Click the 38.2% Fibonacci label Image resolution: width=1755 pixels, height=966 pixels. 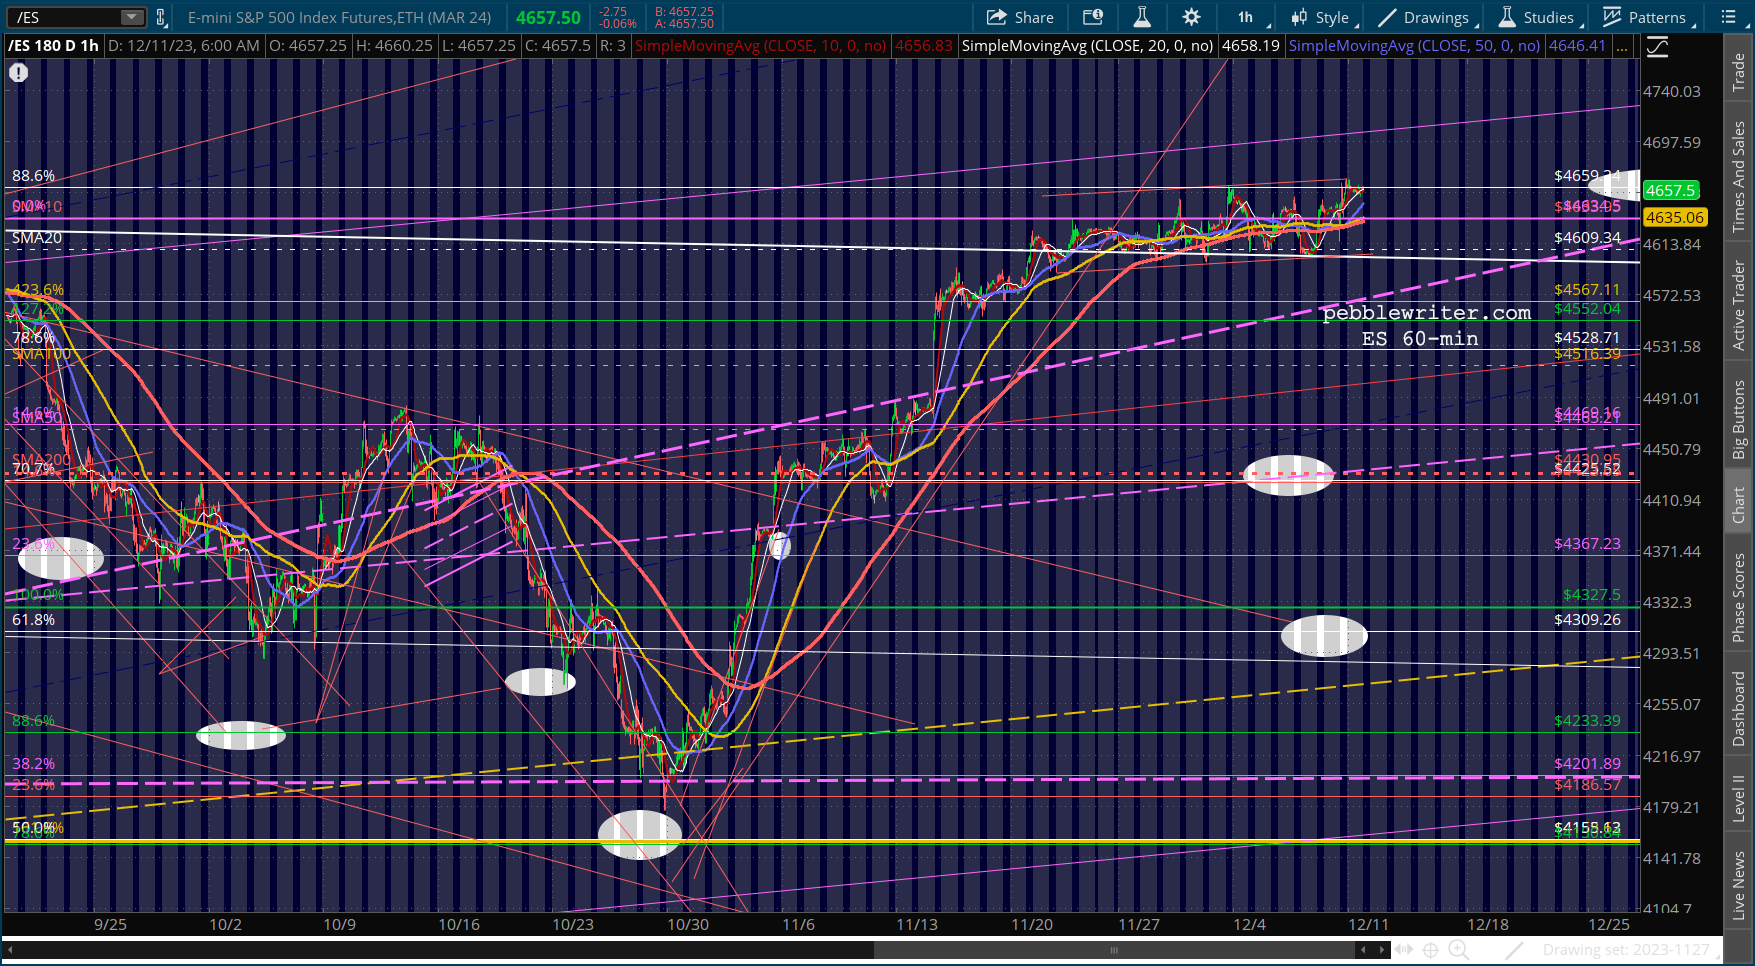34,764
